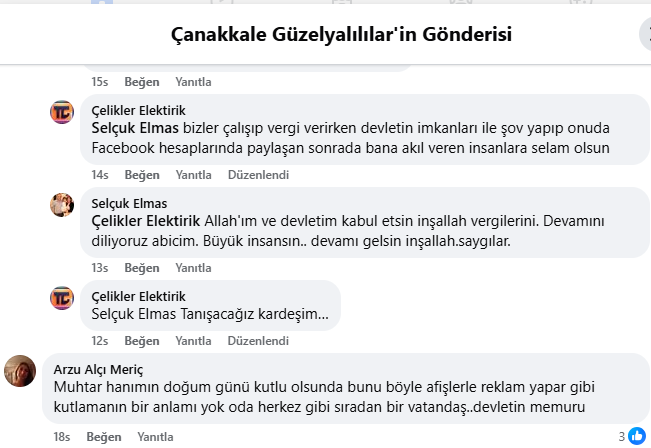Reply to Arzu Alçı Meriç's comment
The width and height of the screenshot is (651, 448).
(x=155, y=437)
